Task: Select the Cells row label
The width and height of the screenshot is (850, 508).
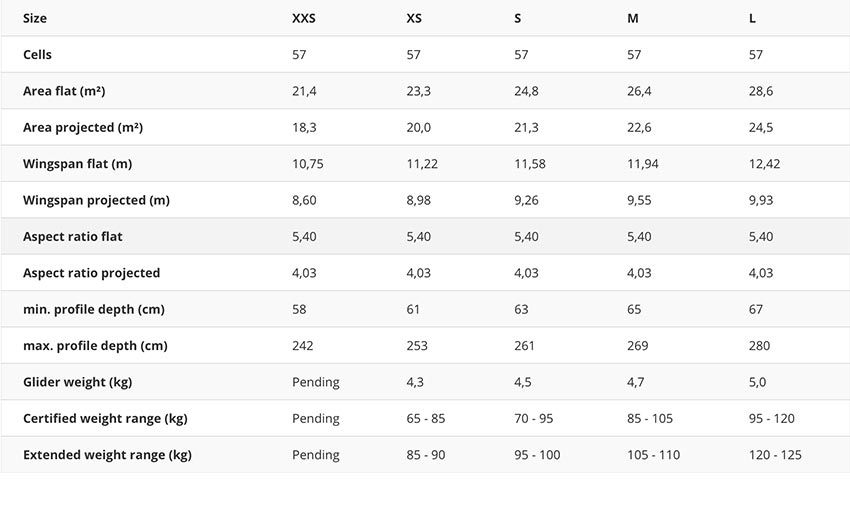Action: (x=37, y=55)
